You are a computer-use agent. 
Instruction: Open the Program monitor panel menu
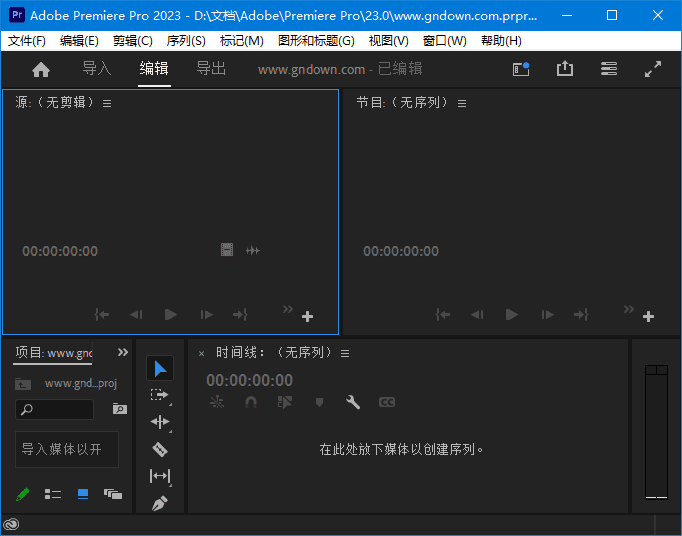point(462,104)
